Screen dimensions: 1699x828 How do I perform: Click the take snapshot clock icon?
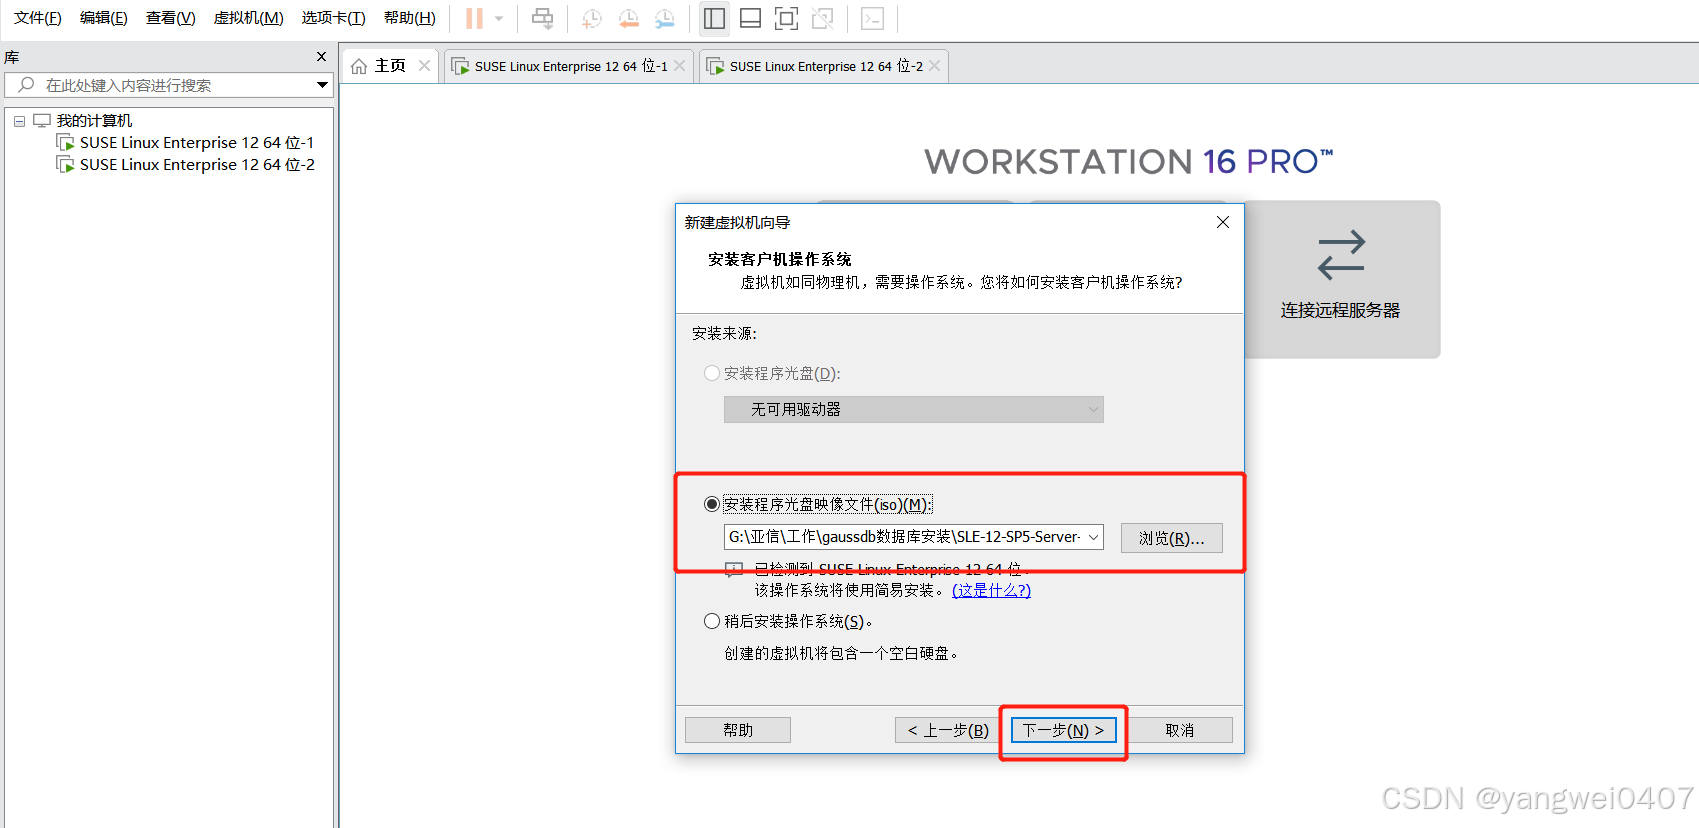pyautogui.click(x=592, y=18)
